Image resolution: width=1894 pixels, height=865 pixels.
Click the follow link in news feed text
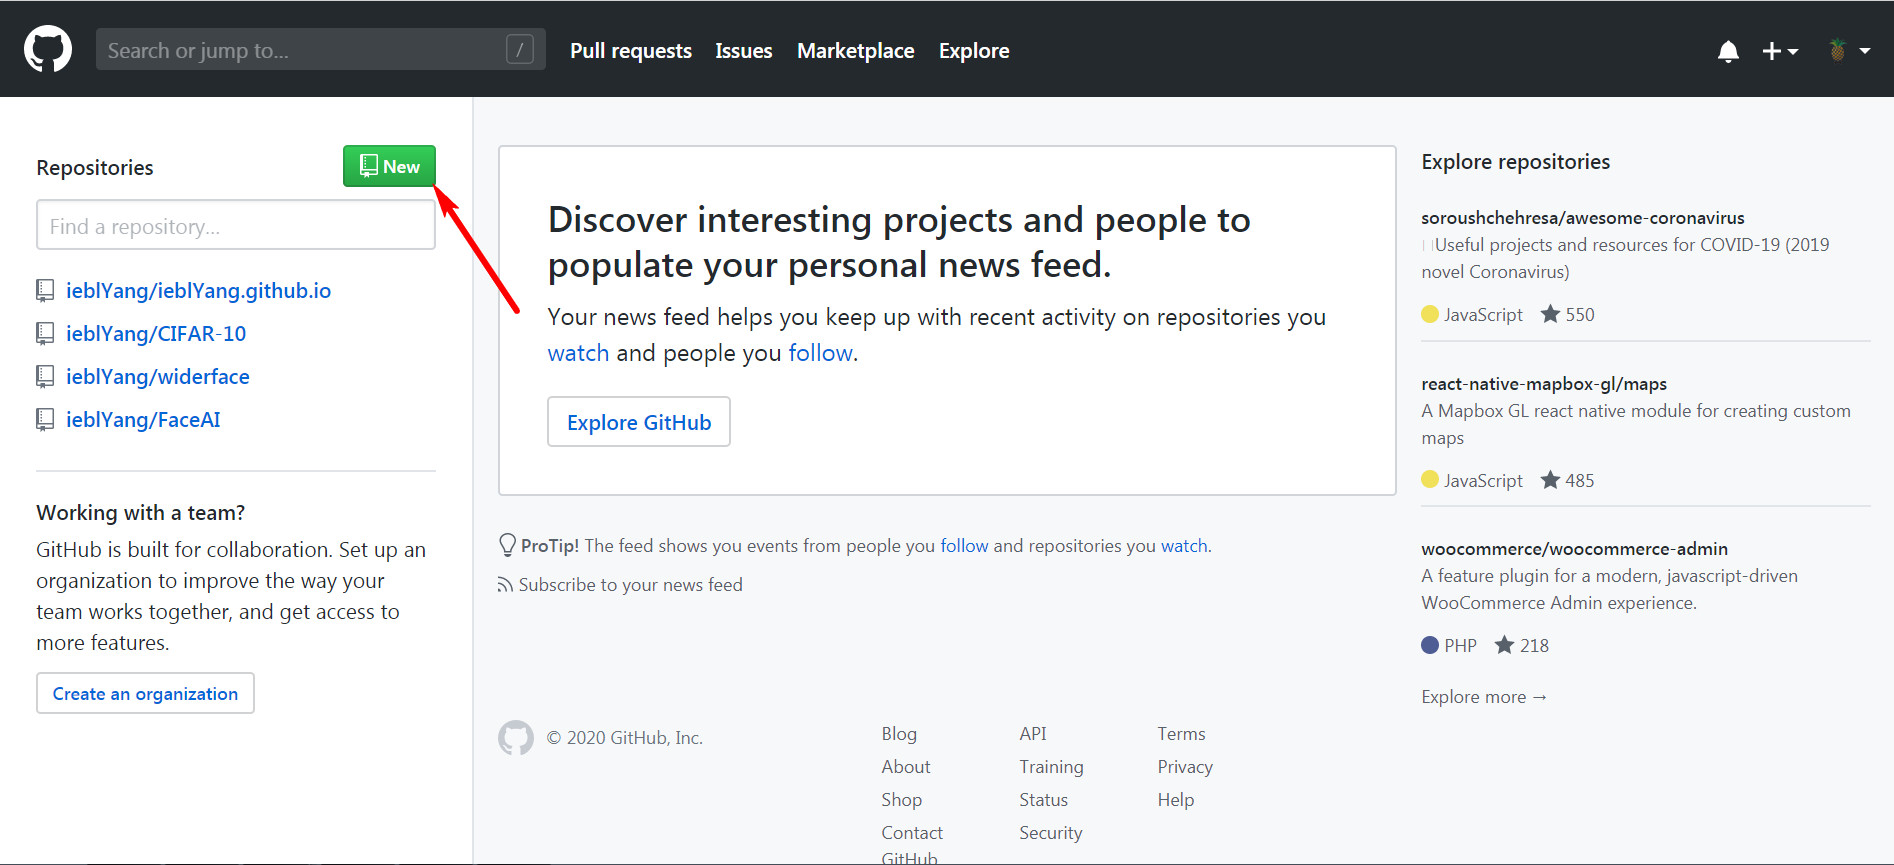tap(820, 353)
